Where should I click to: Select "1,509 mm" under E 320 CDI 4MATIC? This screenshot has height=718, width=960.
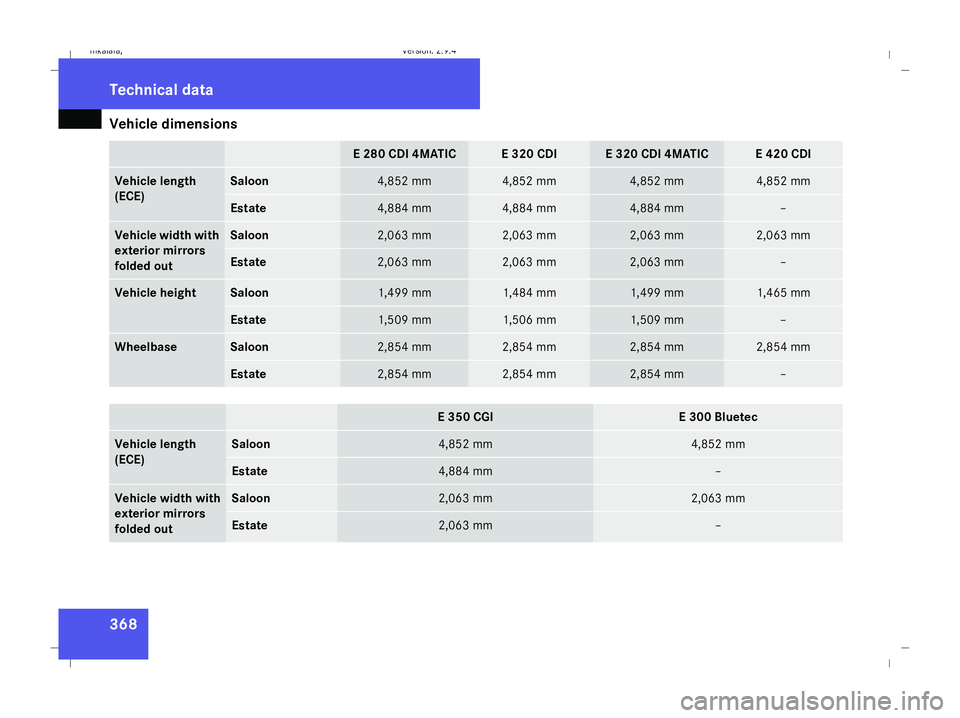656,320
